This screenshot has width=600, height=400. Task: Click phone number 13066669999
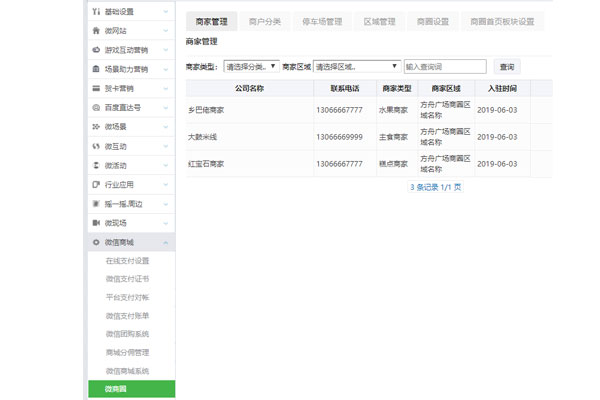click(x=339, y=137)
